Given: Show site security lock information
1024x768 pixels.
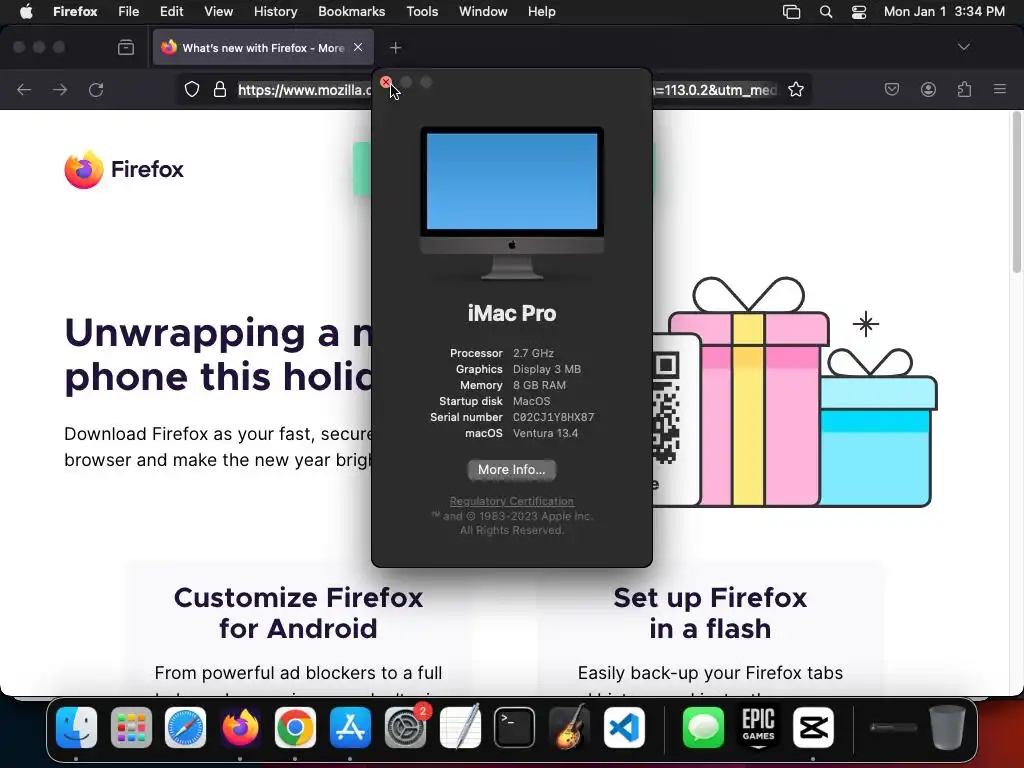Looking at the screenshot, I should pyautogui.click(x=220, y=89).
